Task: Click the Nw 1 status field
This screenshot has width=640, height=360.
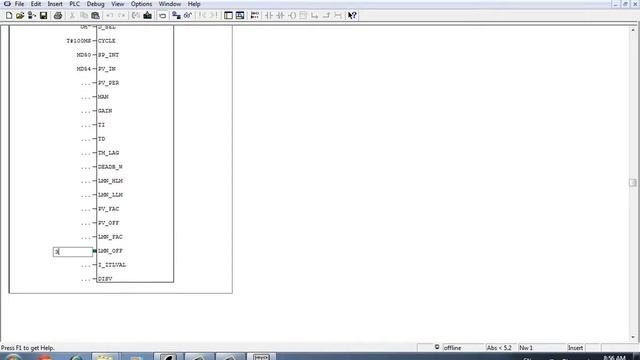Action: point(541,348)
